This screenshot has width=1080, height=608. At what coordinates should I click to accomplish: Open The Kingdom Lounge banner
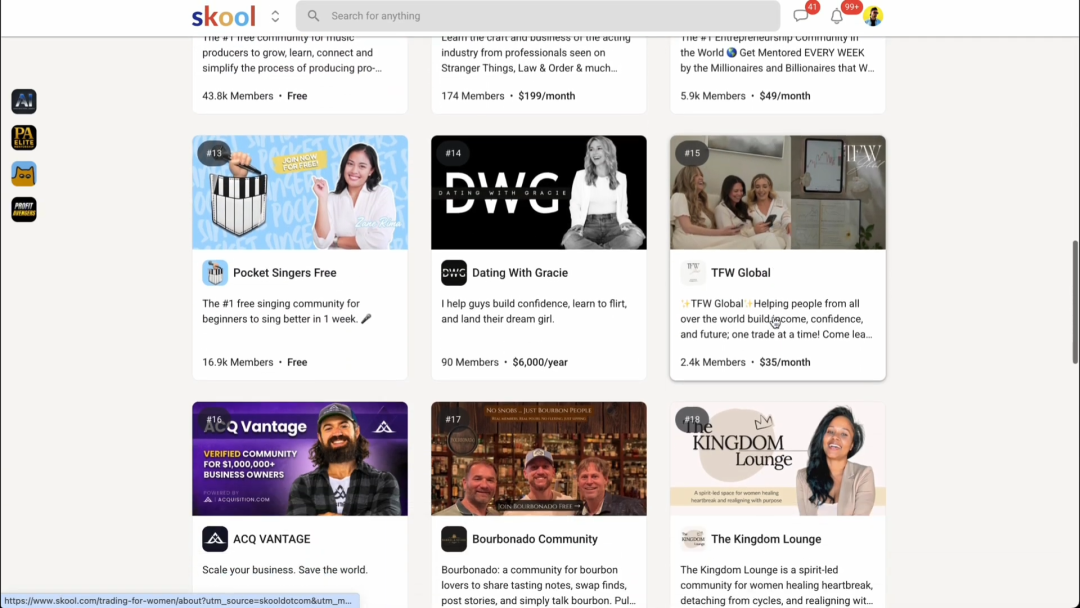pyautogui.click(x=778, y=459)
